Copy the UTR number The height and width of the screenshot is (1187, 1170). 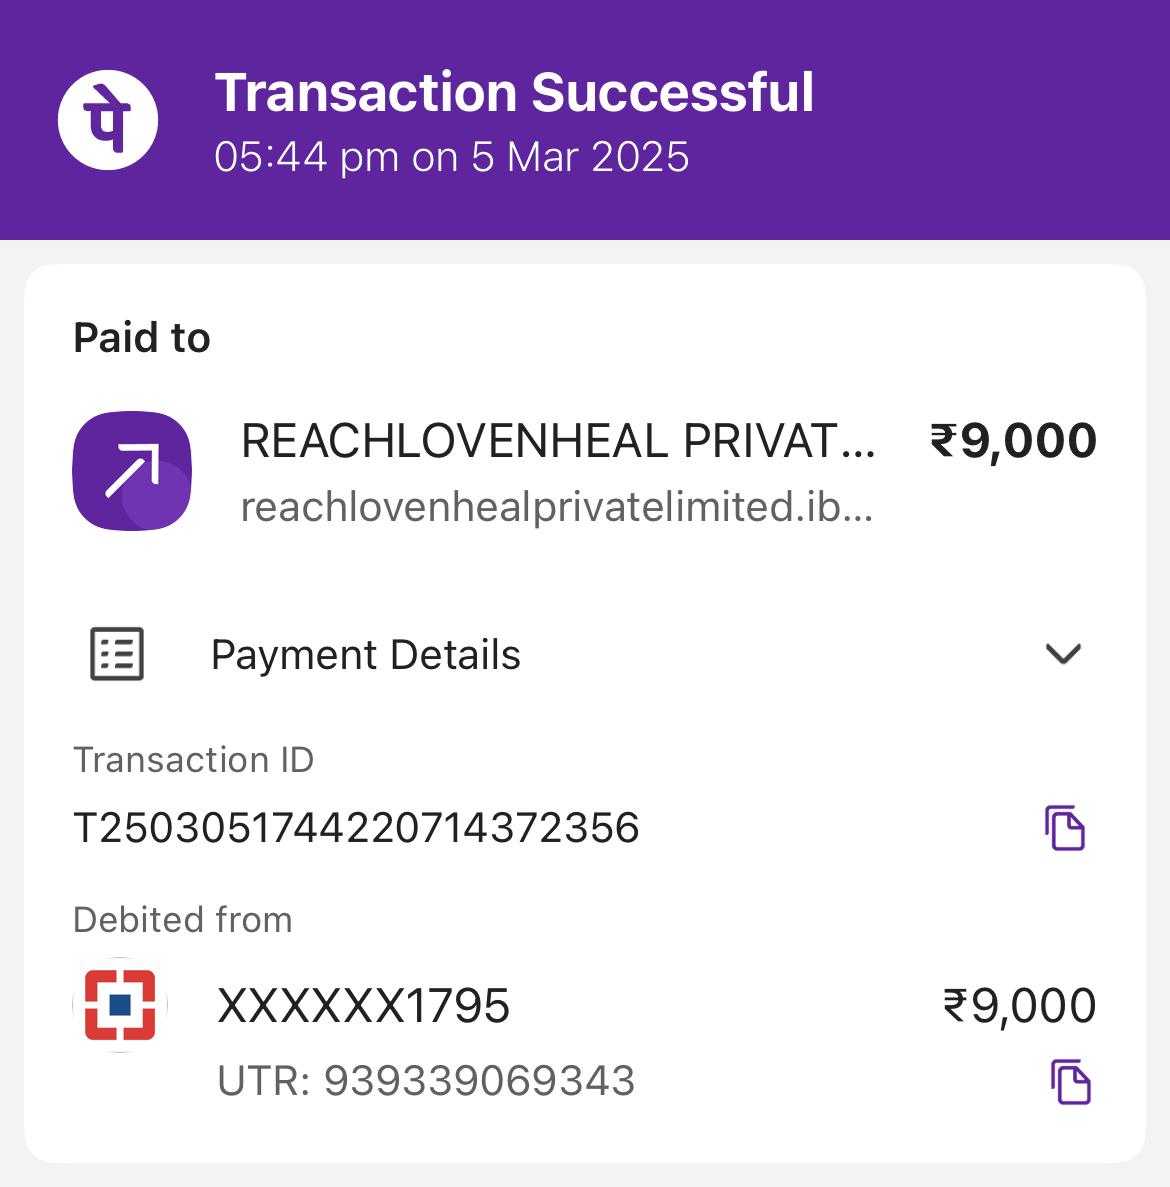1071,1082
